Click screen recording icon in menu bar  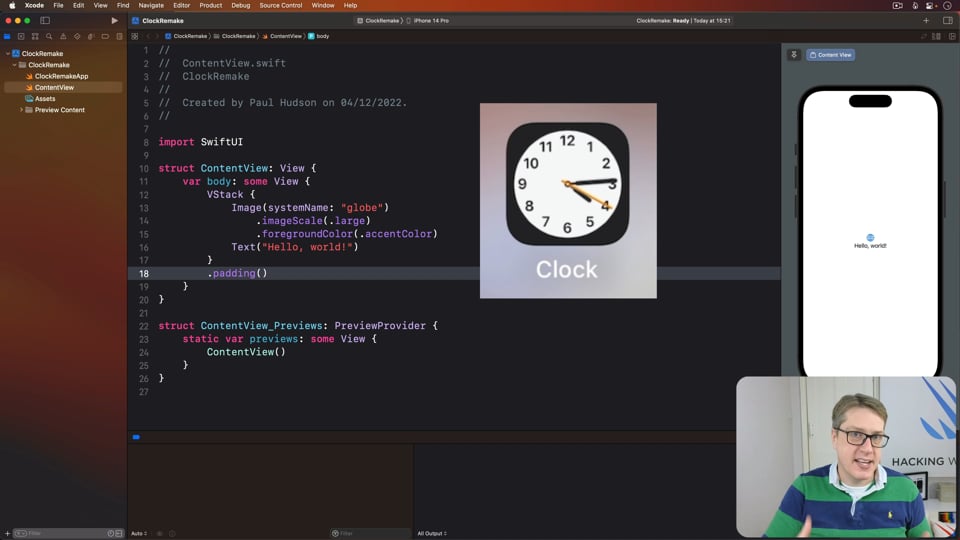pos(898,5)
